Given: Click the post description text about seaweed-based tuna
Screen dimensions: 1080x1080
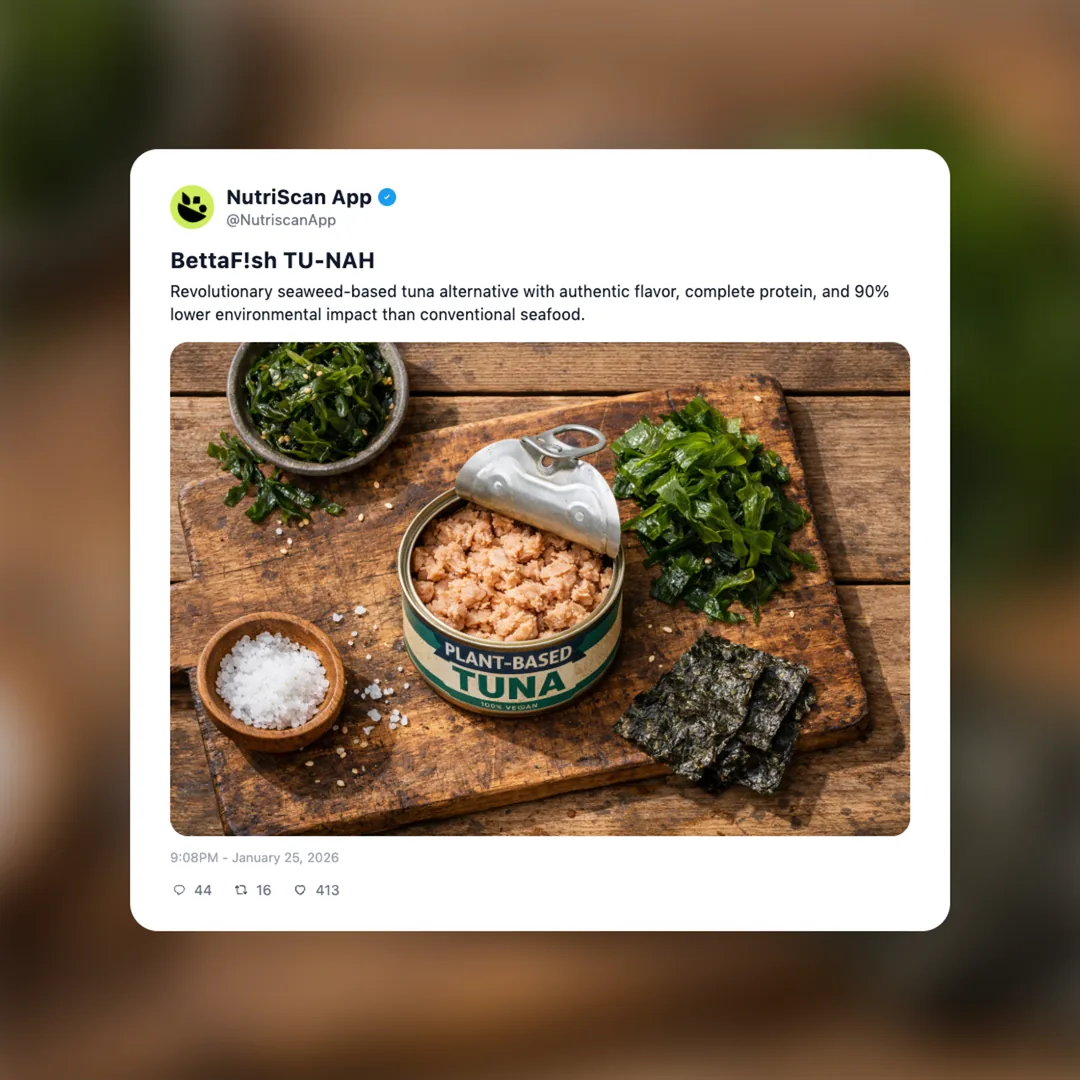Looking at the screenshot, I should 530,303.
